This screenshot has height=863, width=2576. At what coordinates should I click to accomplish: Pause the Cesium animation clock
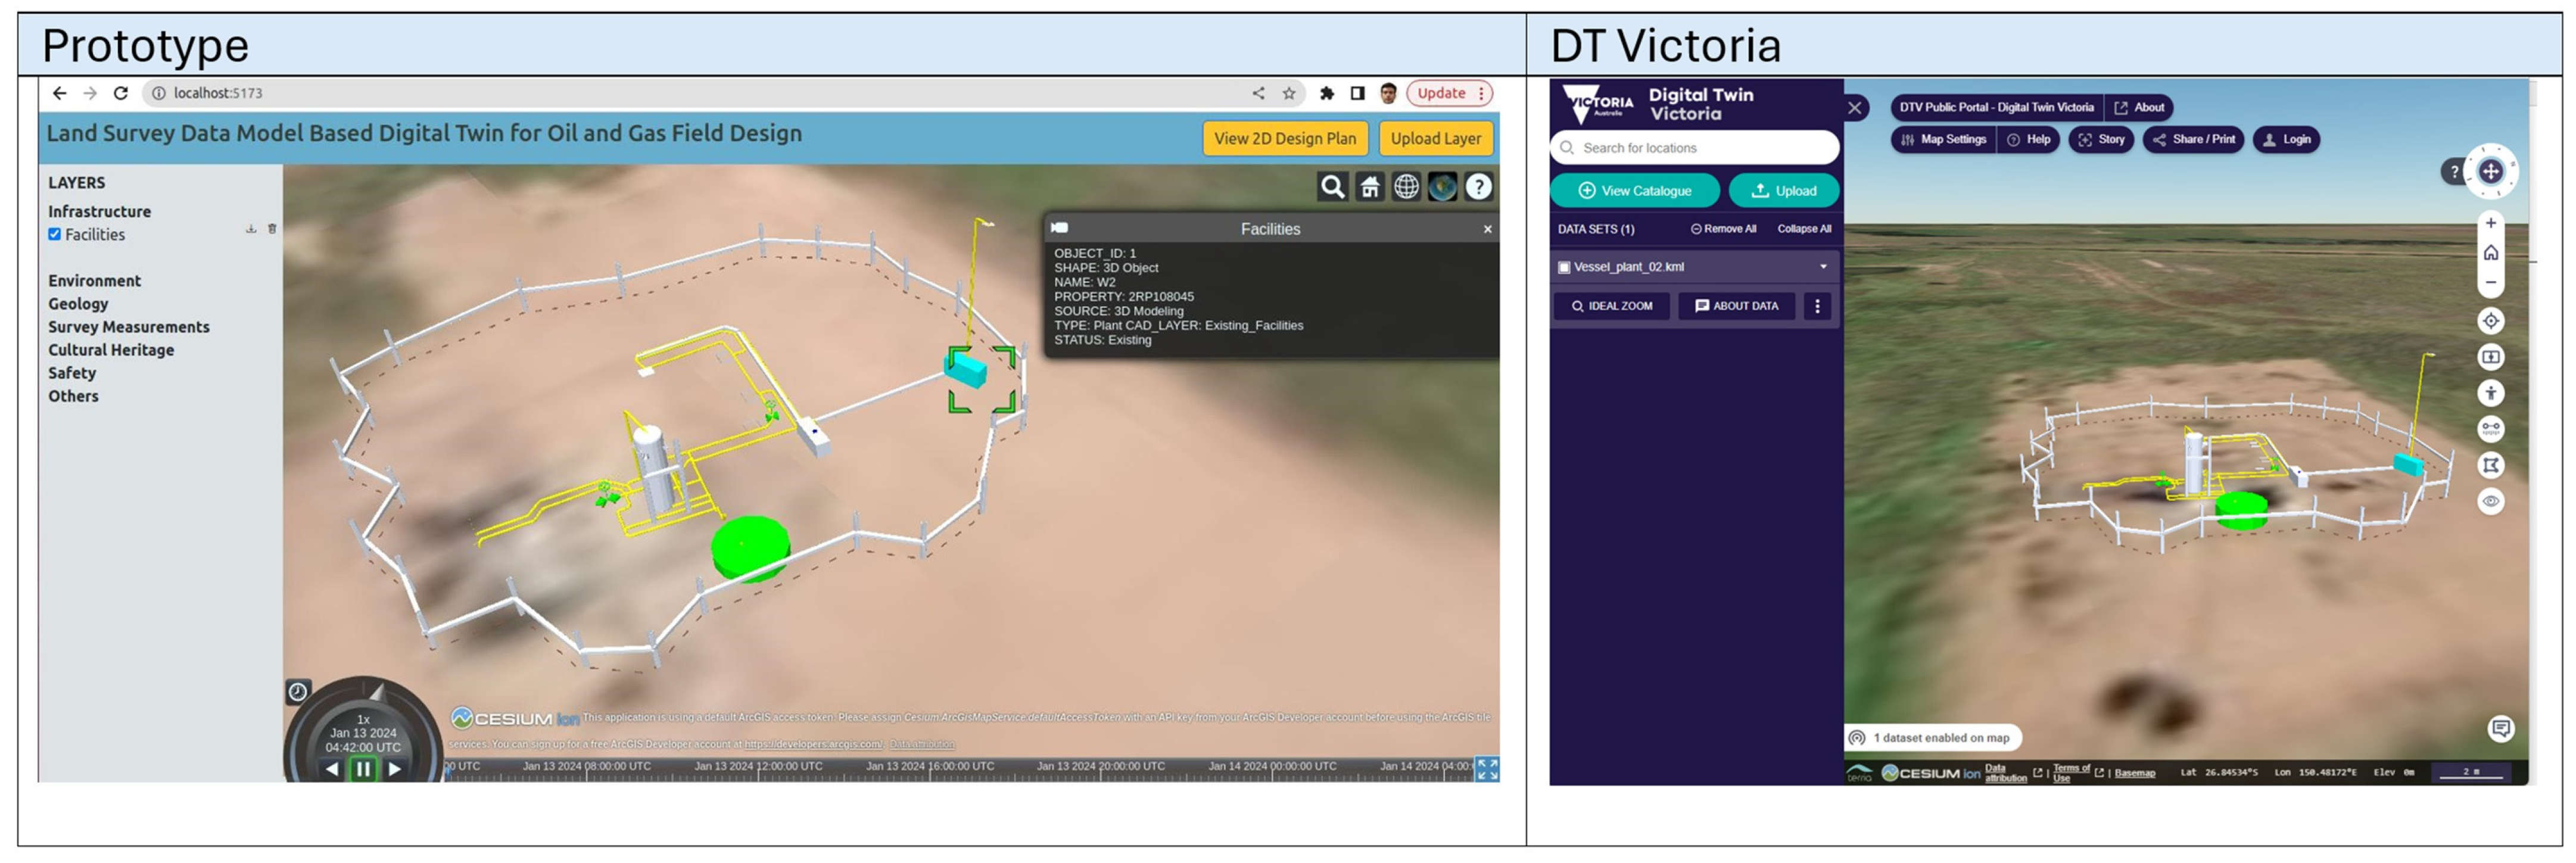point(363,769)
